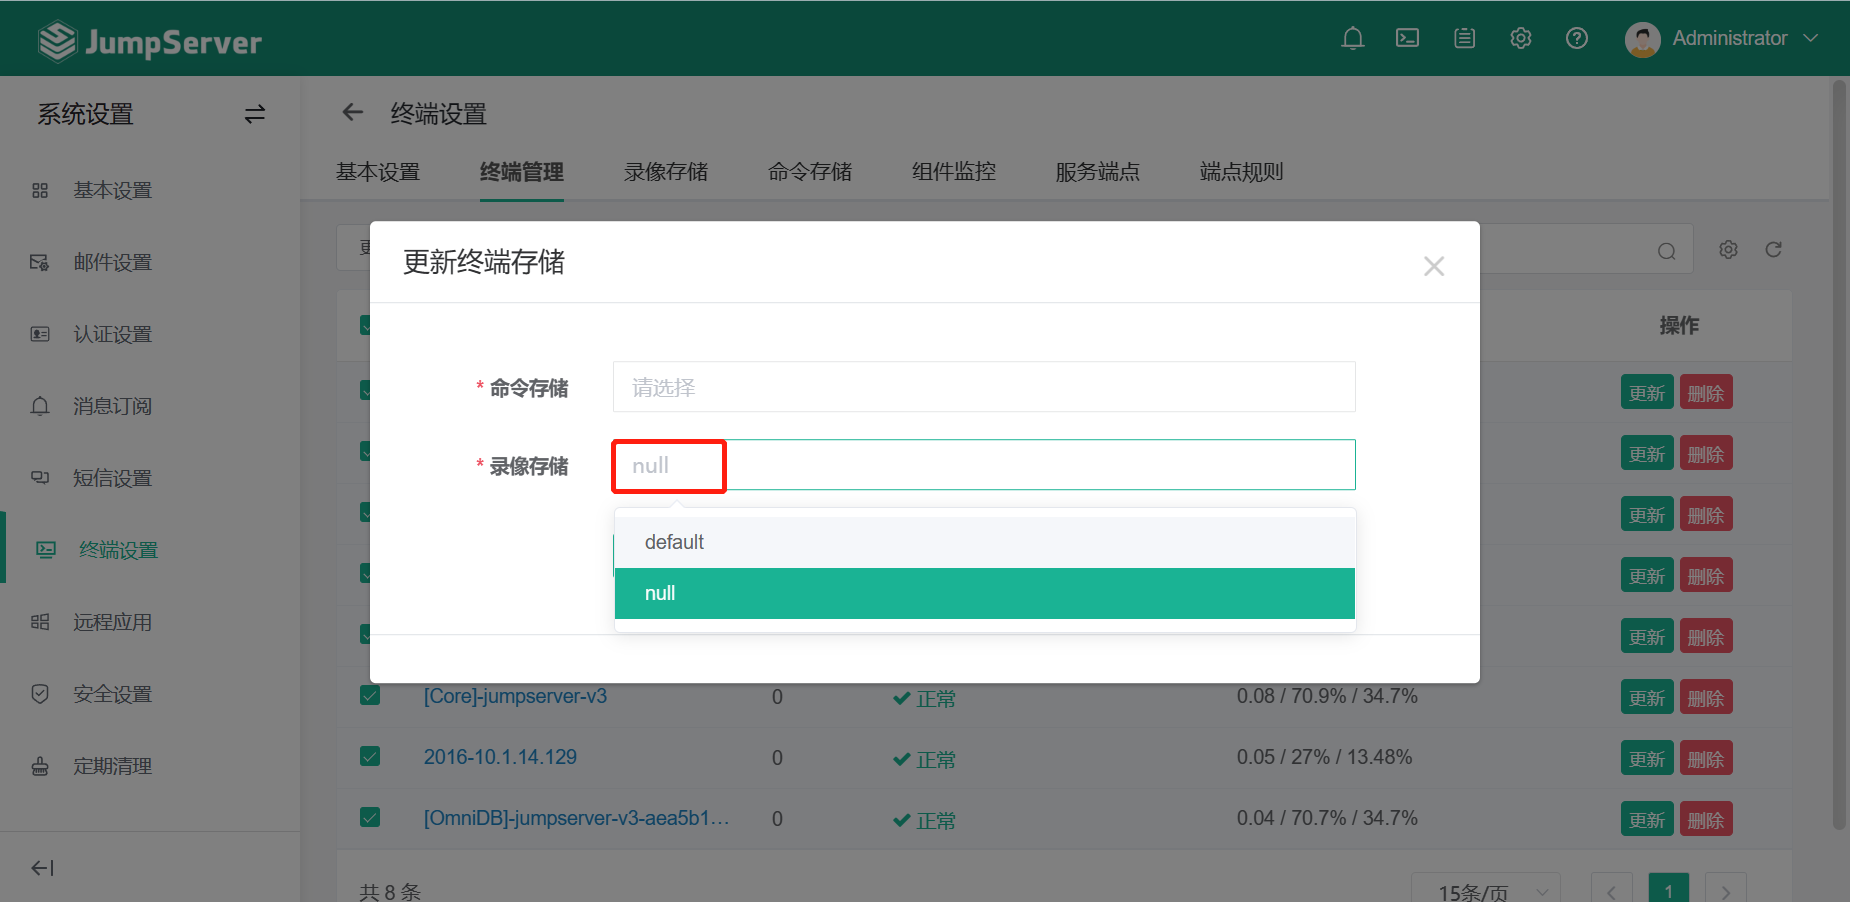Open the 安全设置 sidebar menu item
Screen dimensions: 1850x902
112,694
